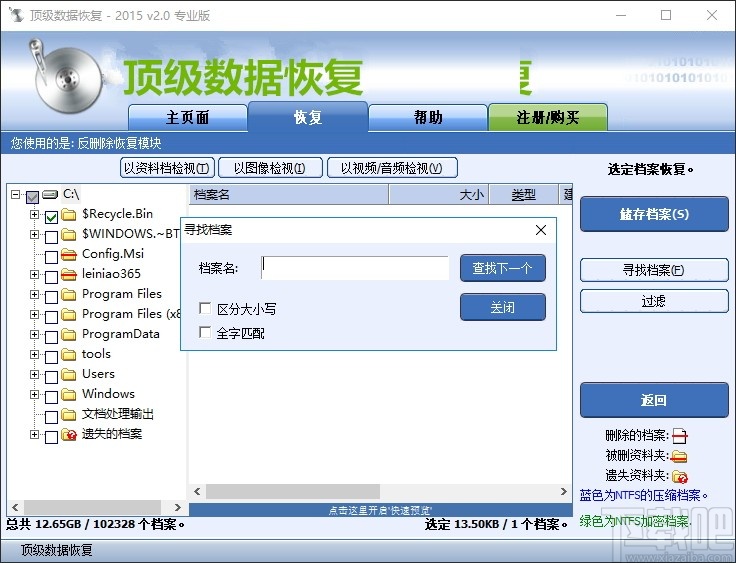Click the ProgramData folder icon

[x=69, y=335]
